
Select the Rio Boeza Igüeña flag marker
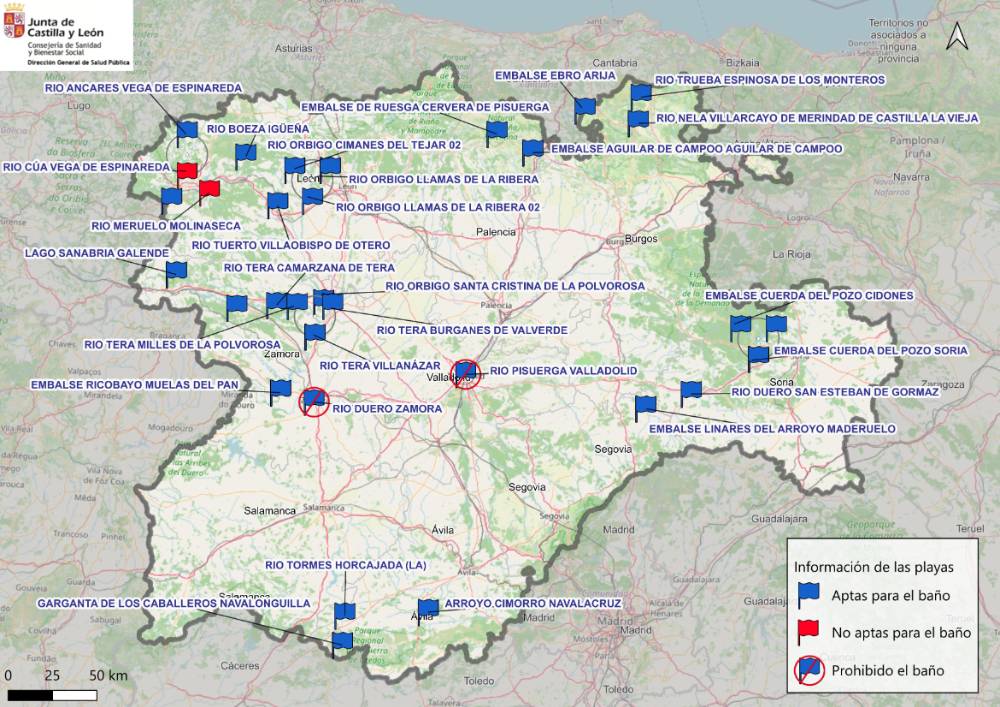pyautogui.click(x=245, y=156)
